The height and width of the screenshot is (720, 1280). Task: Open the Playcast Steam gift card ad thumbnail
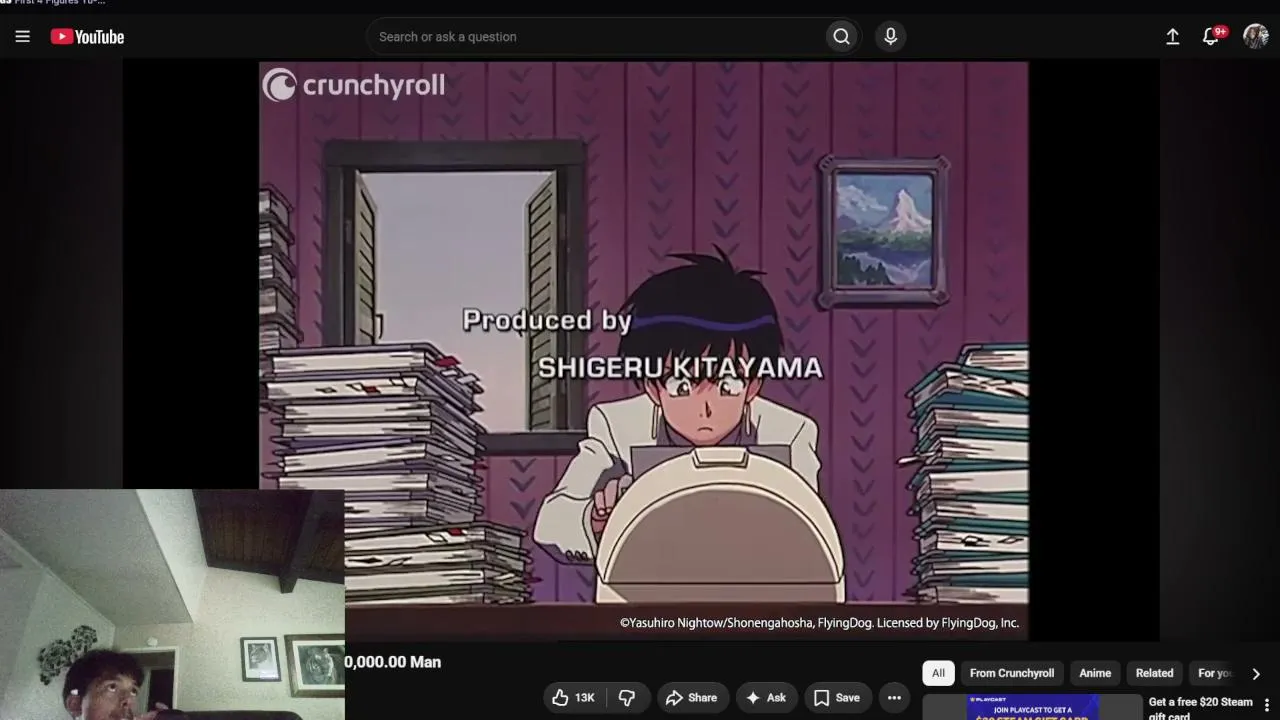1032,707
